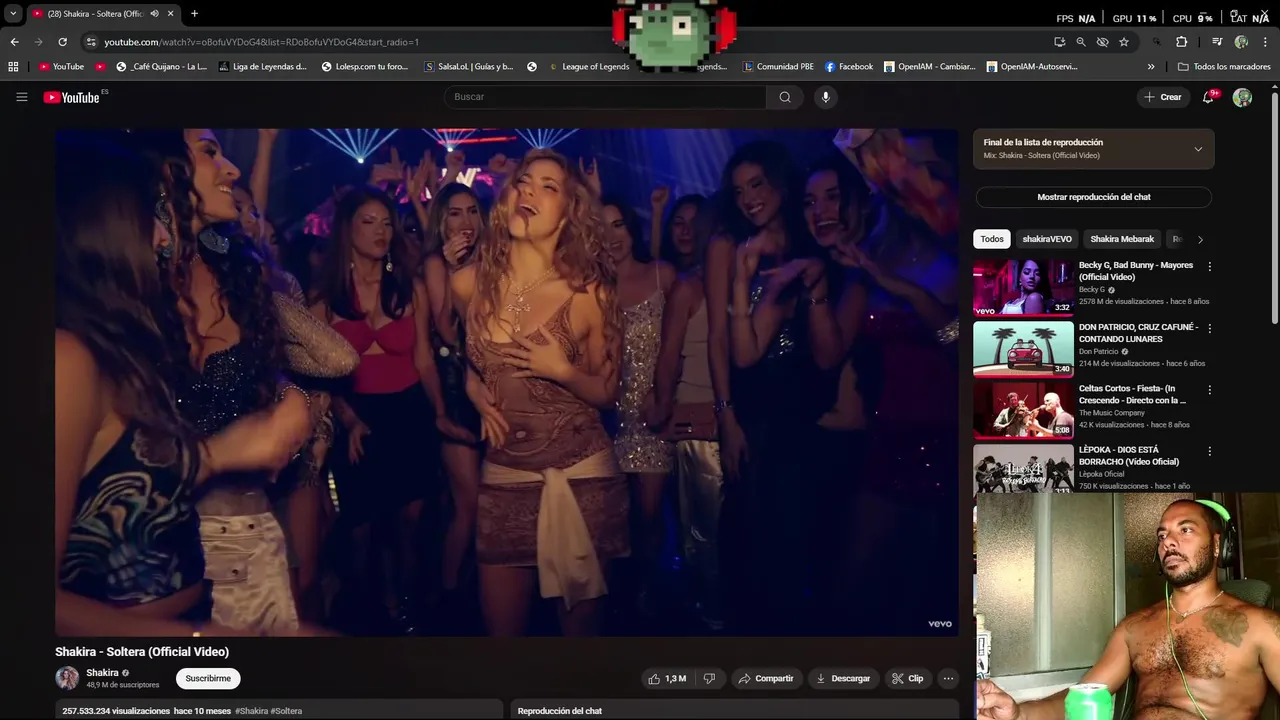
Task: Start voice search with the microphone icon
Action: [825, 97]
